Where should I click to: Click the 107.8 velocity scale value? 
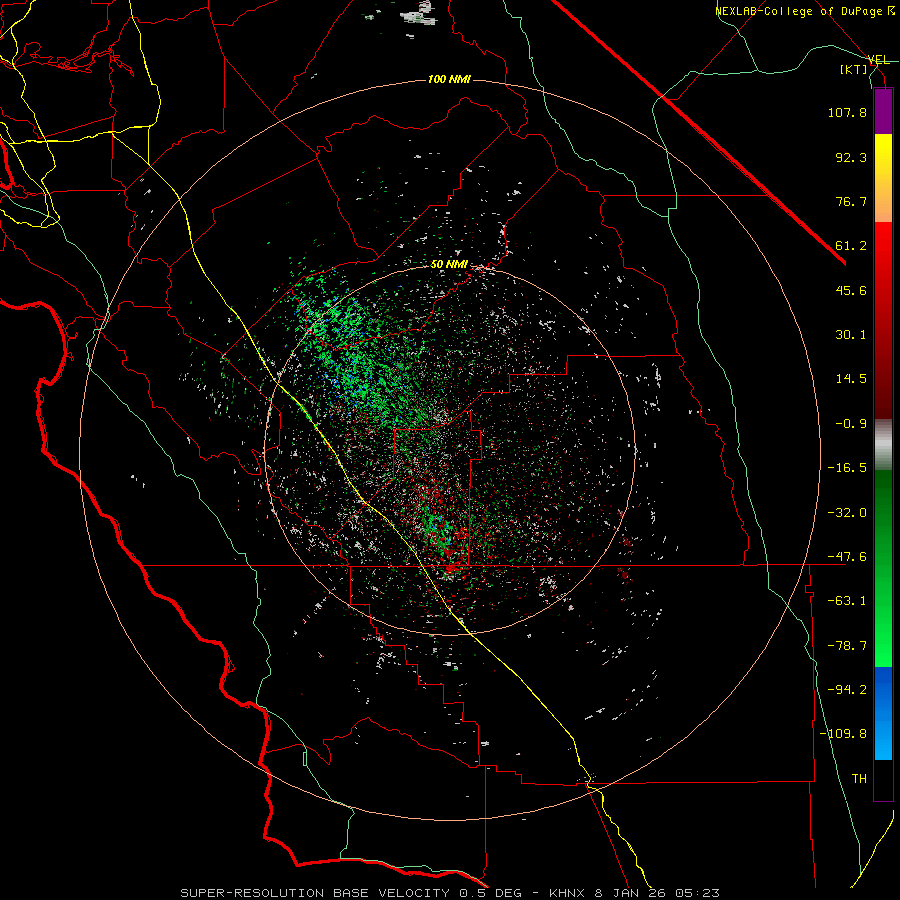pos(847,112)
